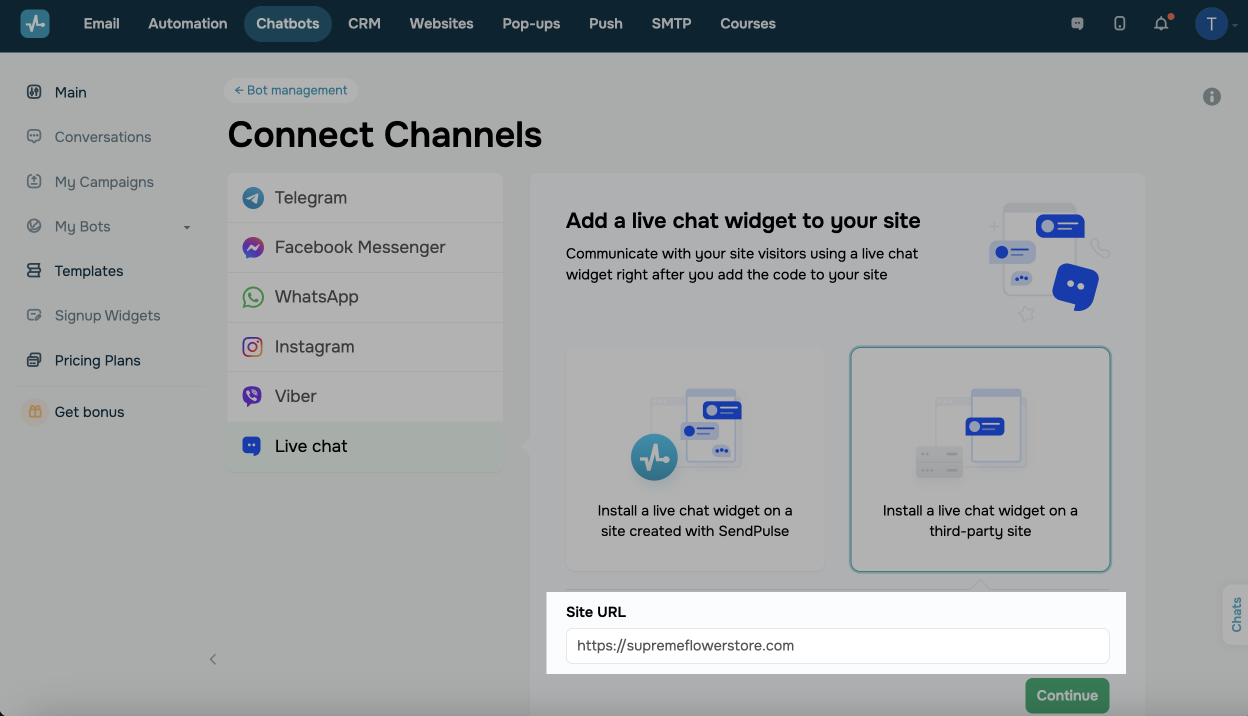1248x716 pixels.
Task: Select the WhatsApp channel icon
Action: point(253,297)
